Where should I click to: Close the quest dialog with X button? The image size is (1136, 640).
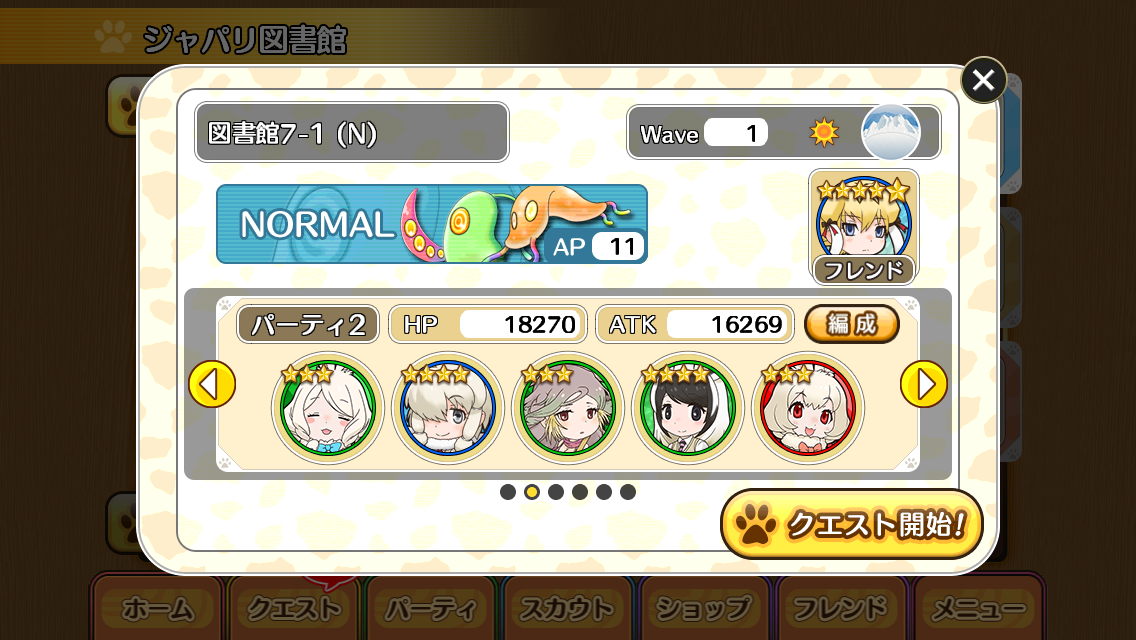[983, 80]
